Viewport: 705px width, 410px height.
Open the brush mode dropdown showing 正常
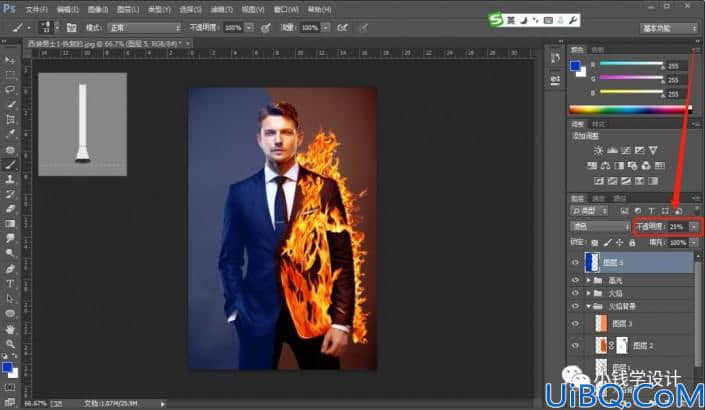click(144, 28)
